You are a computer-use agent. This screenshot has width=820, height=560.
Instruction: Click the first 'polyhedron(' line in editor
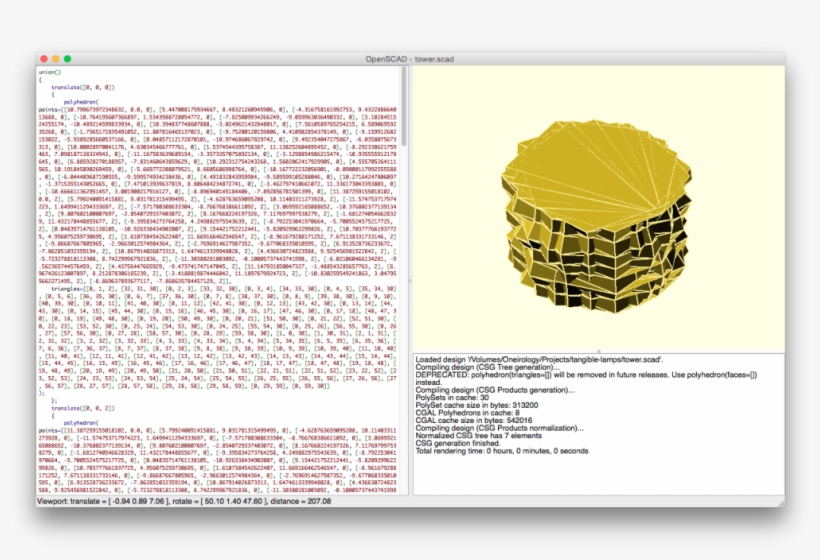(81, 102)
